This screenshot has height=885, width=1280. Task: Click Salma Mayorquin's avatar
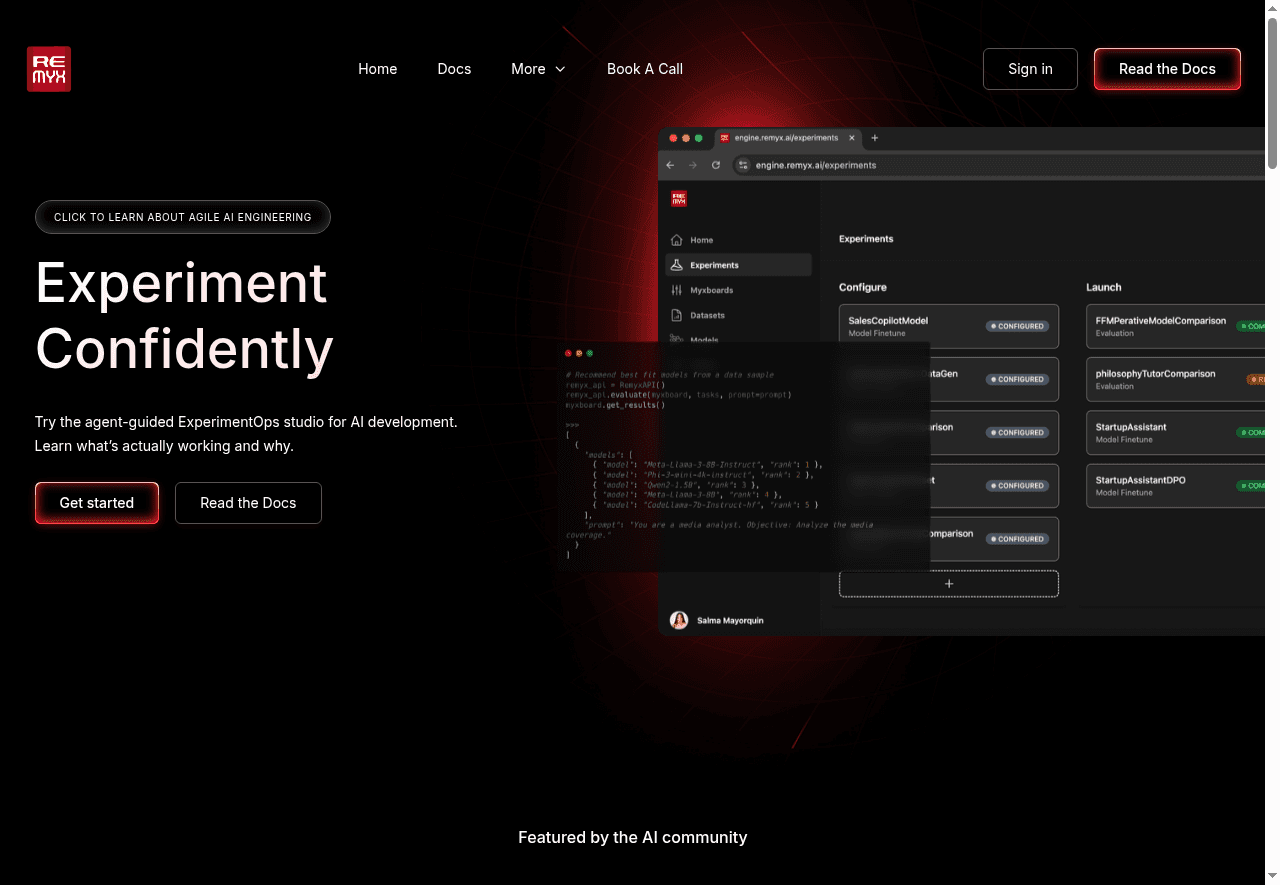tap(679, 620)
